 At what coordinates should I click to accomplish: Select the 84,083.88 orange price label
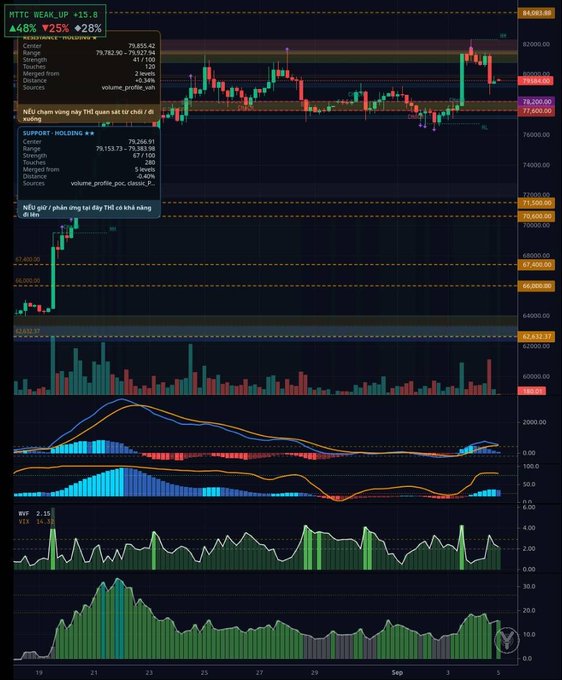(x=536, y=13)
